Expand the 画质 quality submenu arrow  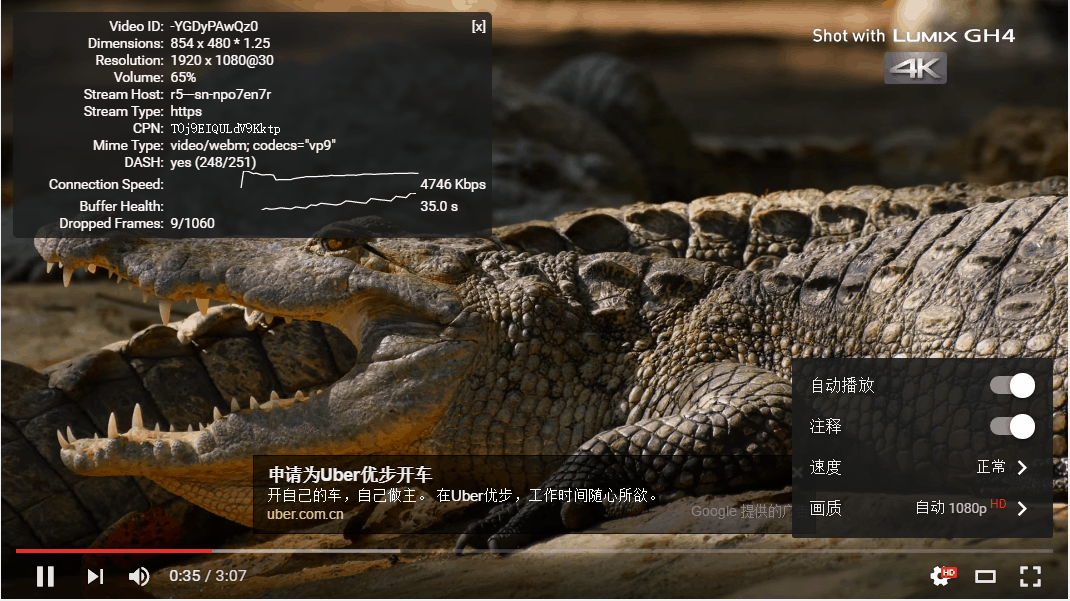pyautogui.click(x=1022, y=508)
